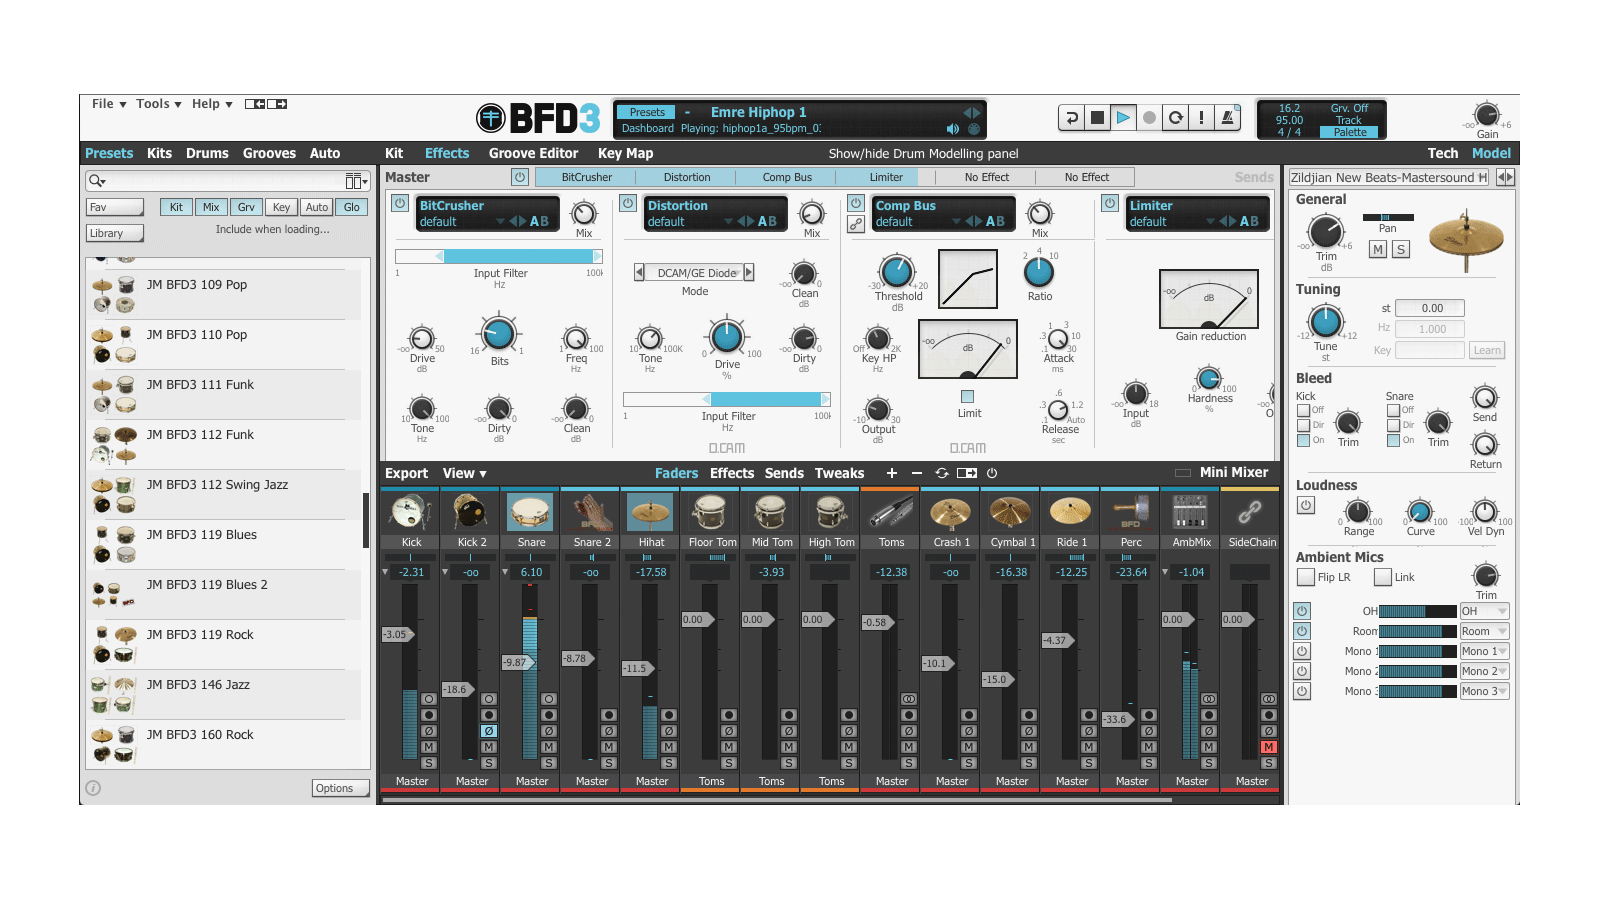Image resolution: width=1600 pixels, height=900 pixels.
Task: Open the OH output routing dropdown
Action: tap(1484, 610)
